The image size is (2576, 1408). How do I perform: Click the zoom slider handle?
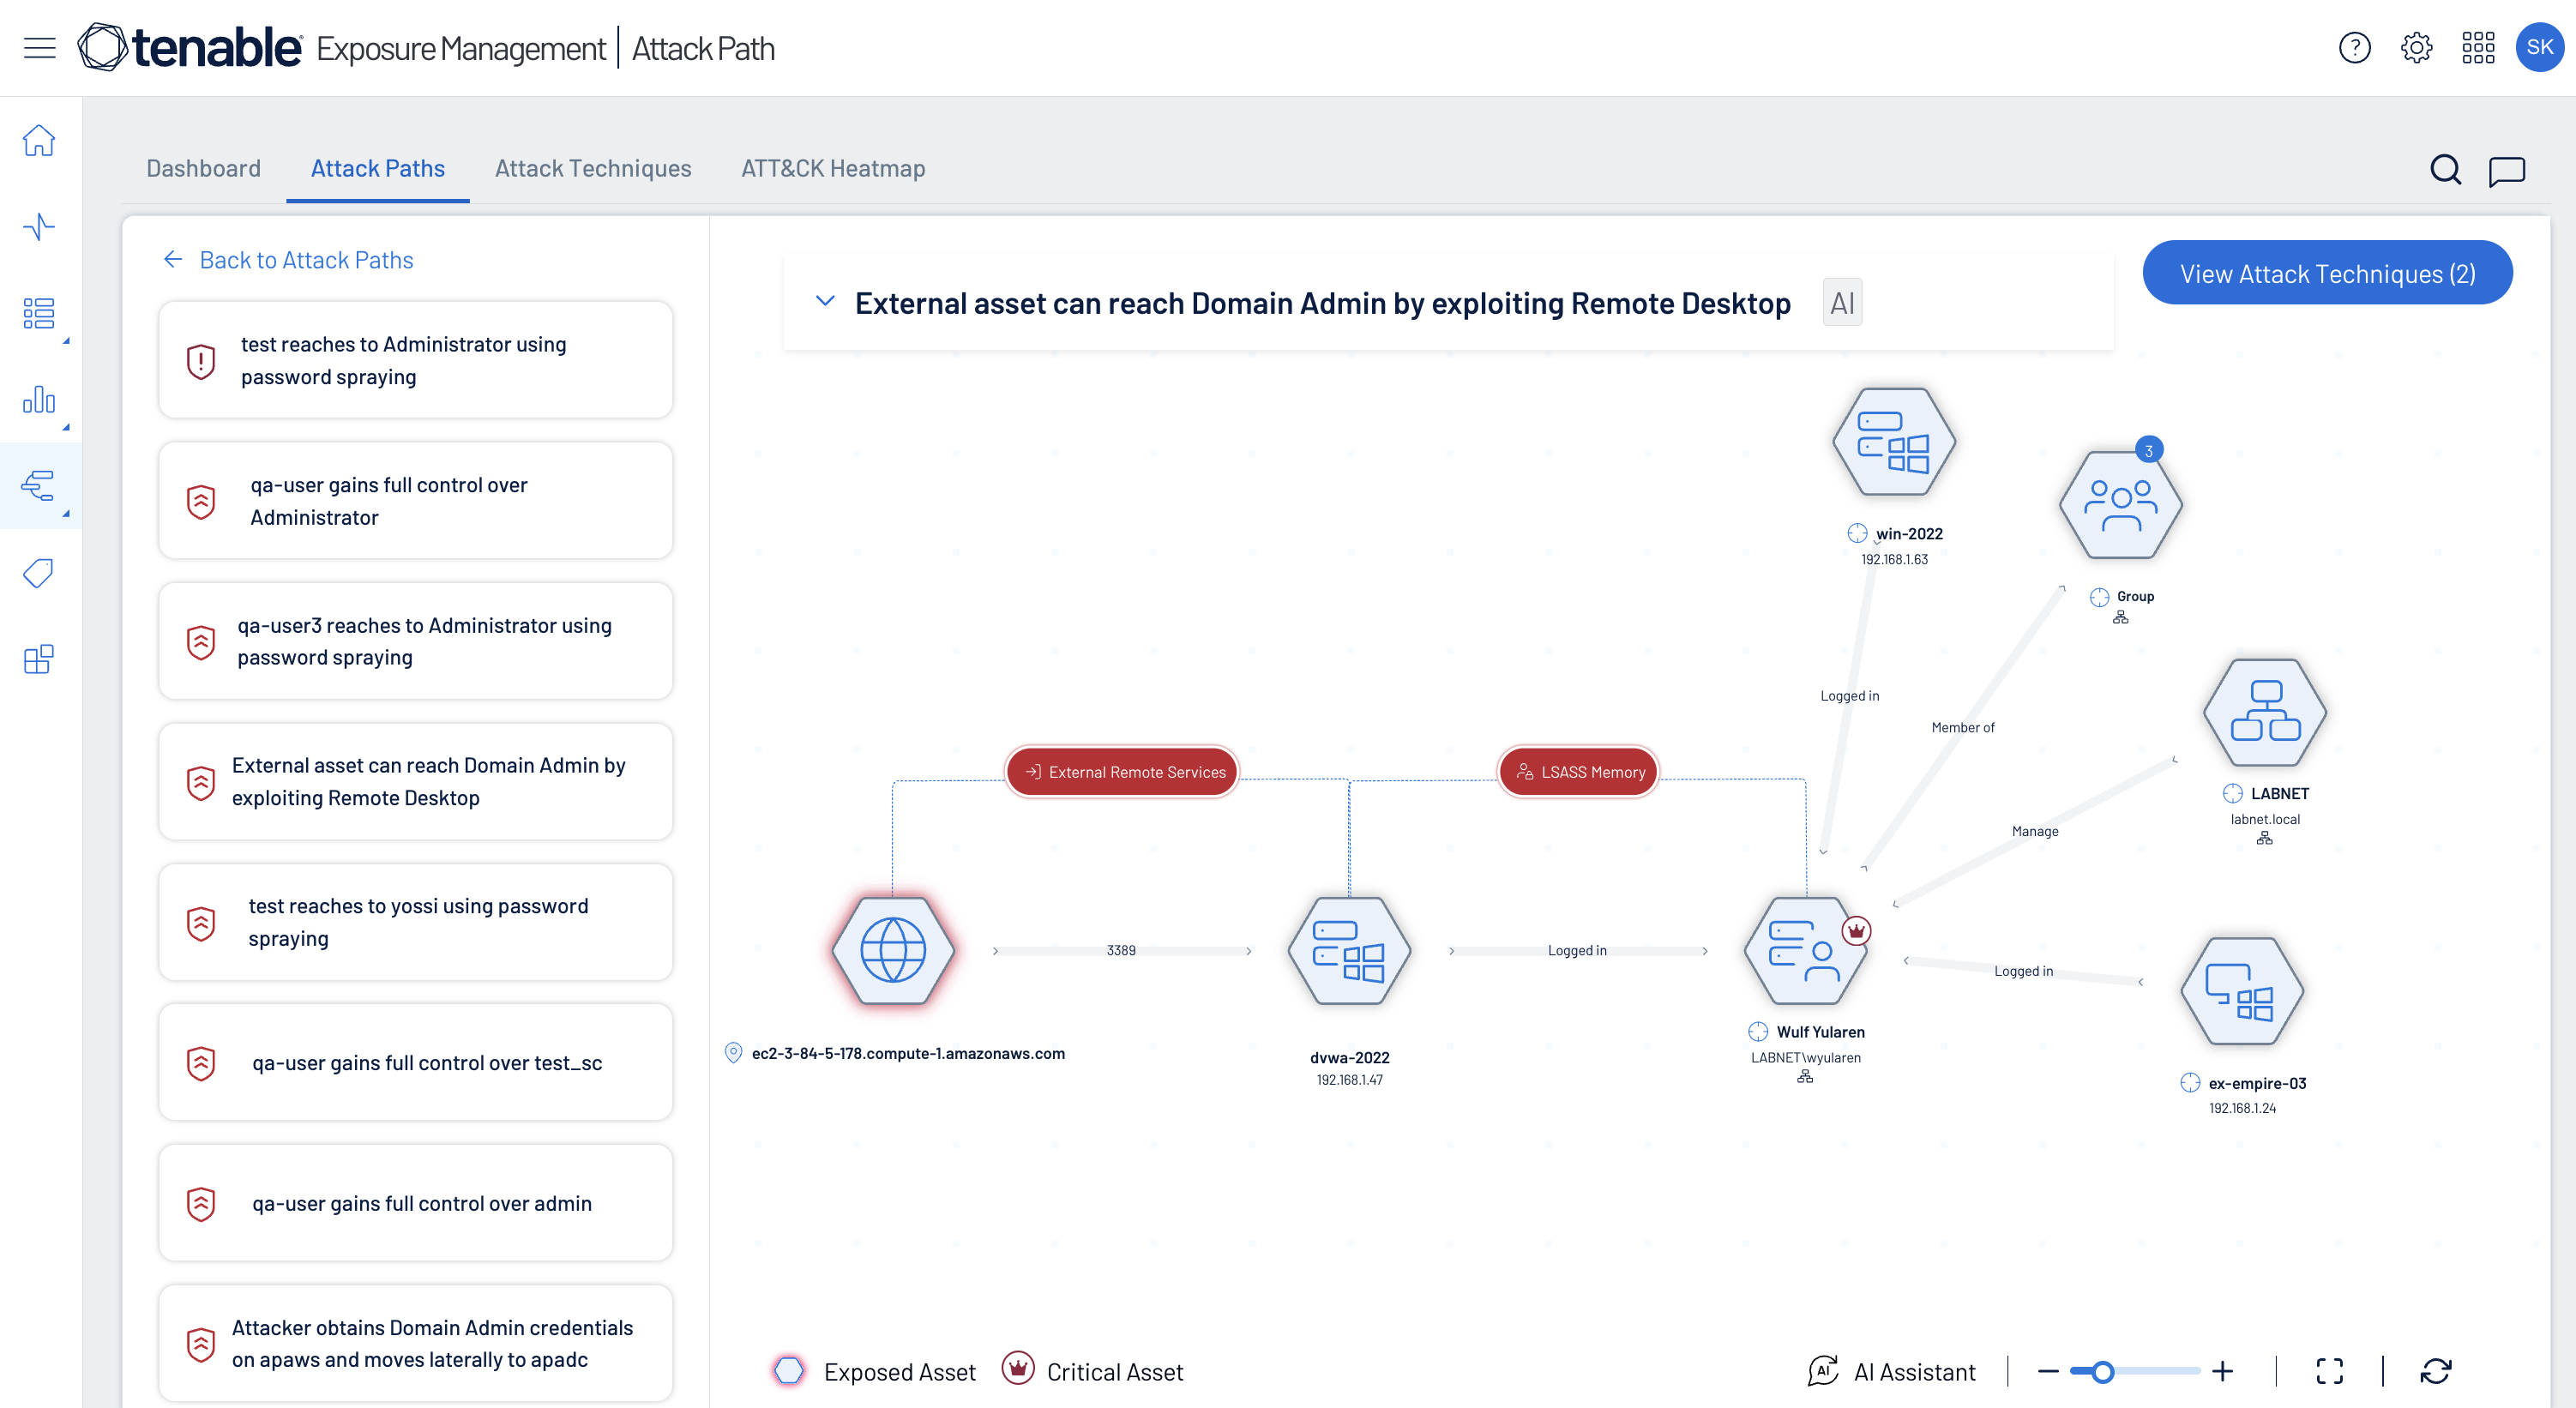pos(2103,1372)
